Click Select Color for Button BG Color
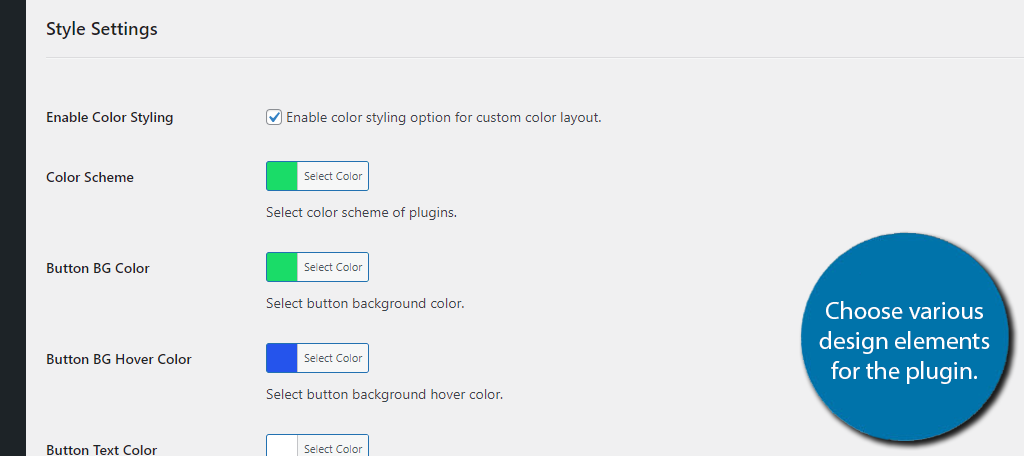 tap(333, 267)
